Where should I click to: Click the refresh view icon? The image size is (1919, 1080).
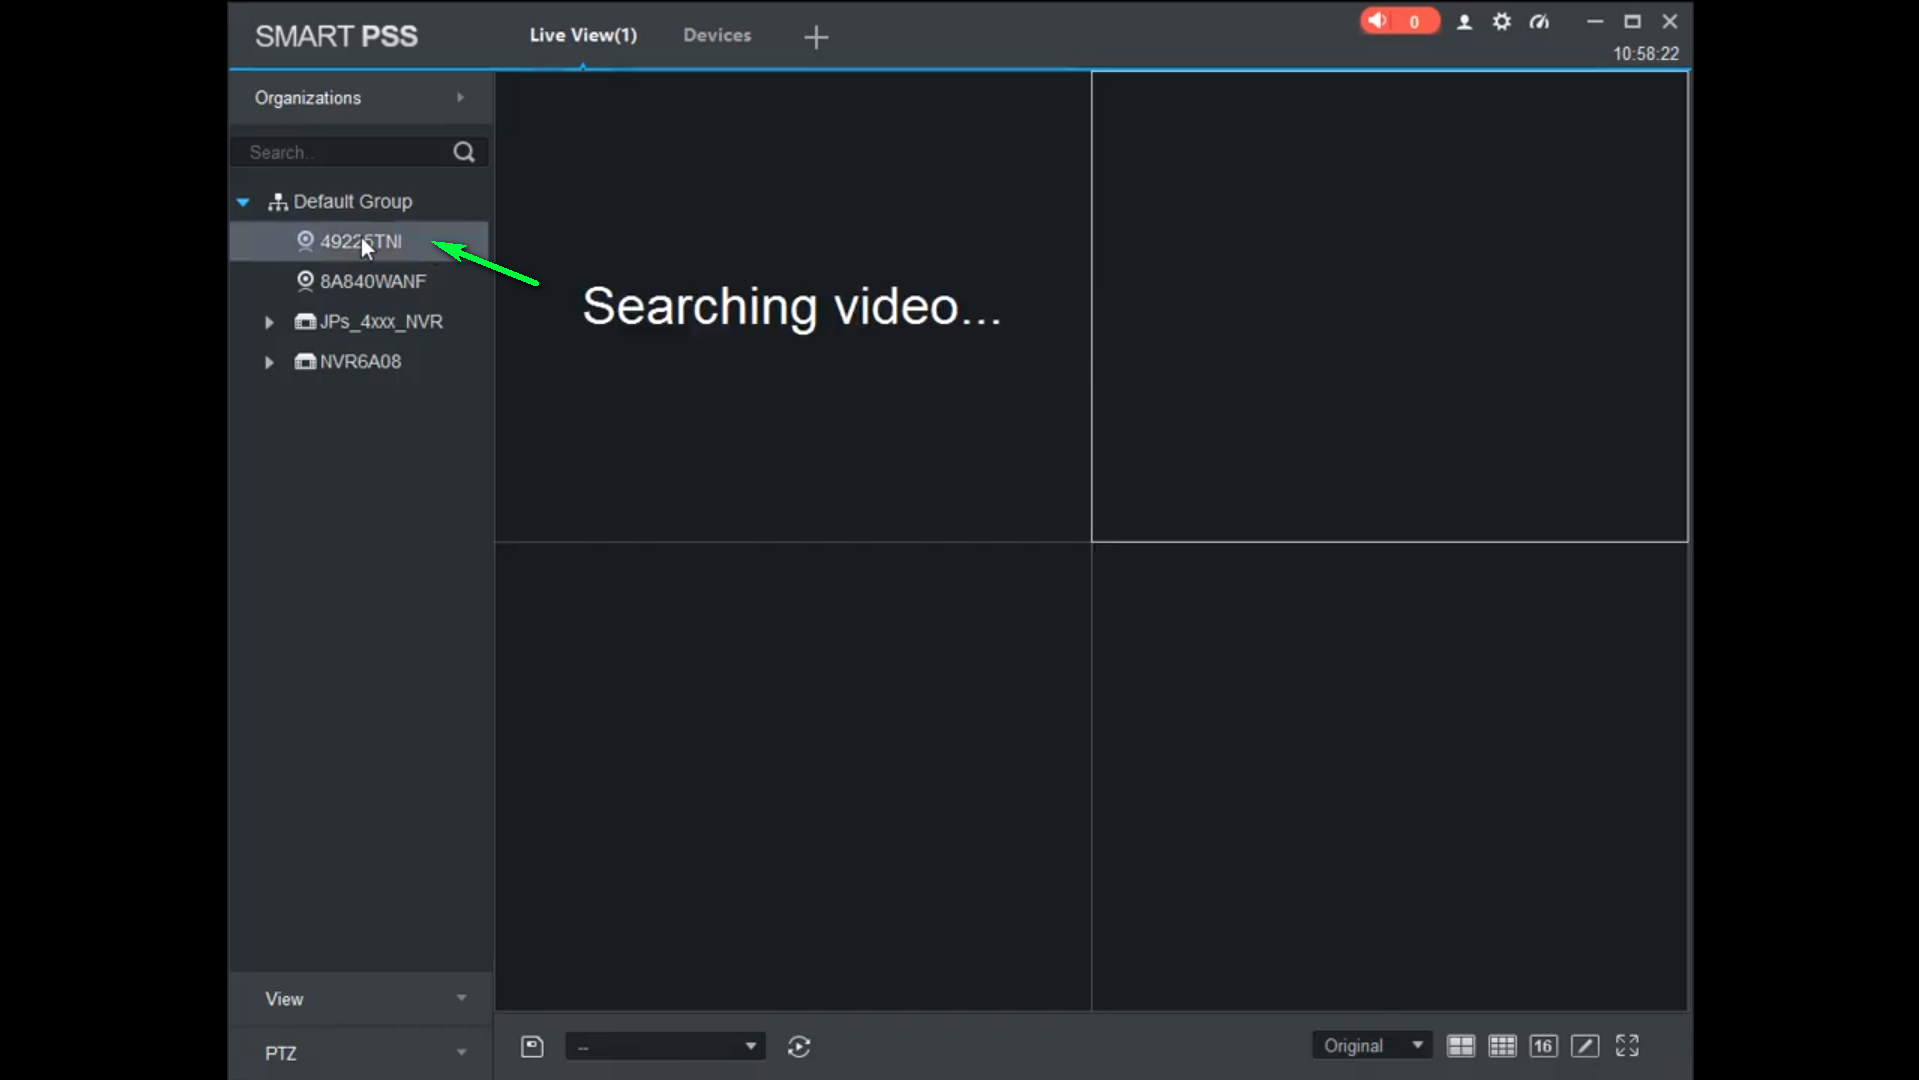coord(798,1046)
